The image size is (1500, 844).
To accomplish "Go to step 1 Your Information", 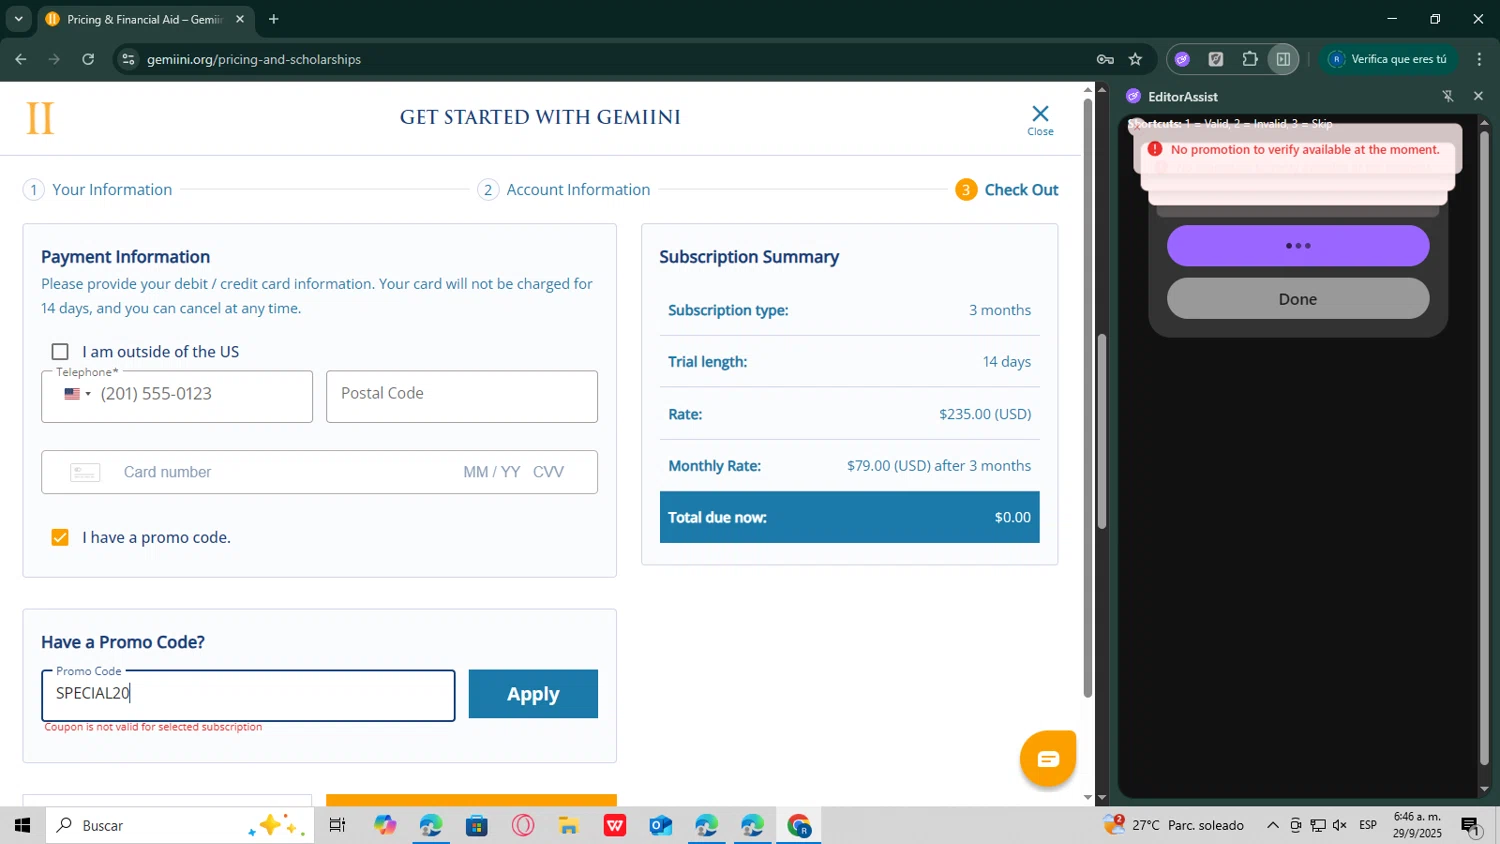I will [x=98, y=190].
